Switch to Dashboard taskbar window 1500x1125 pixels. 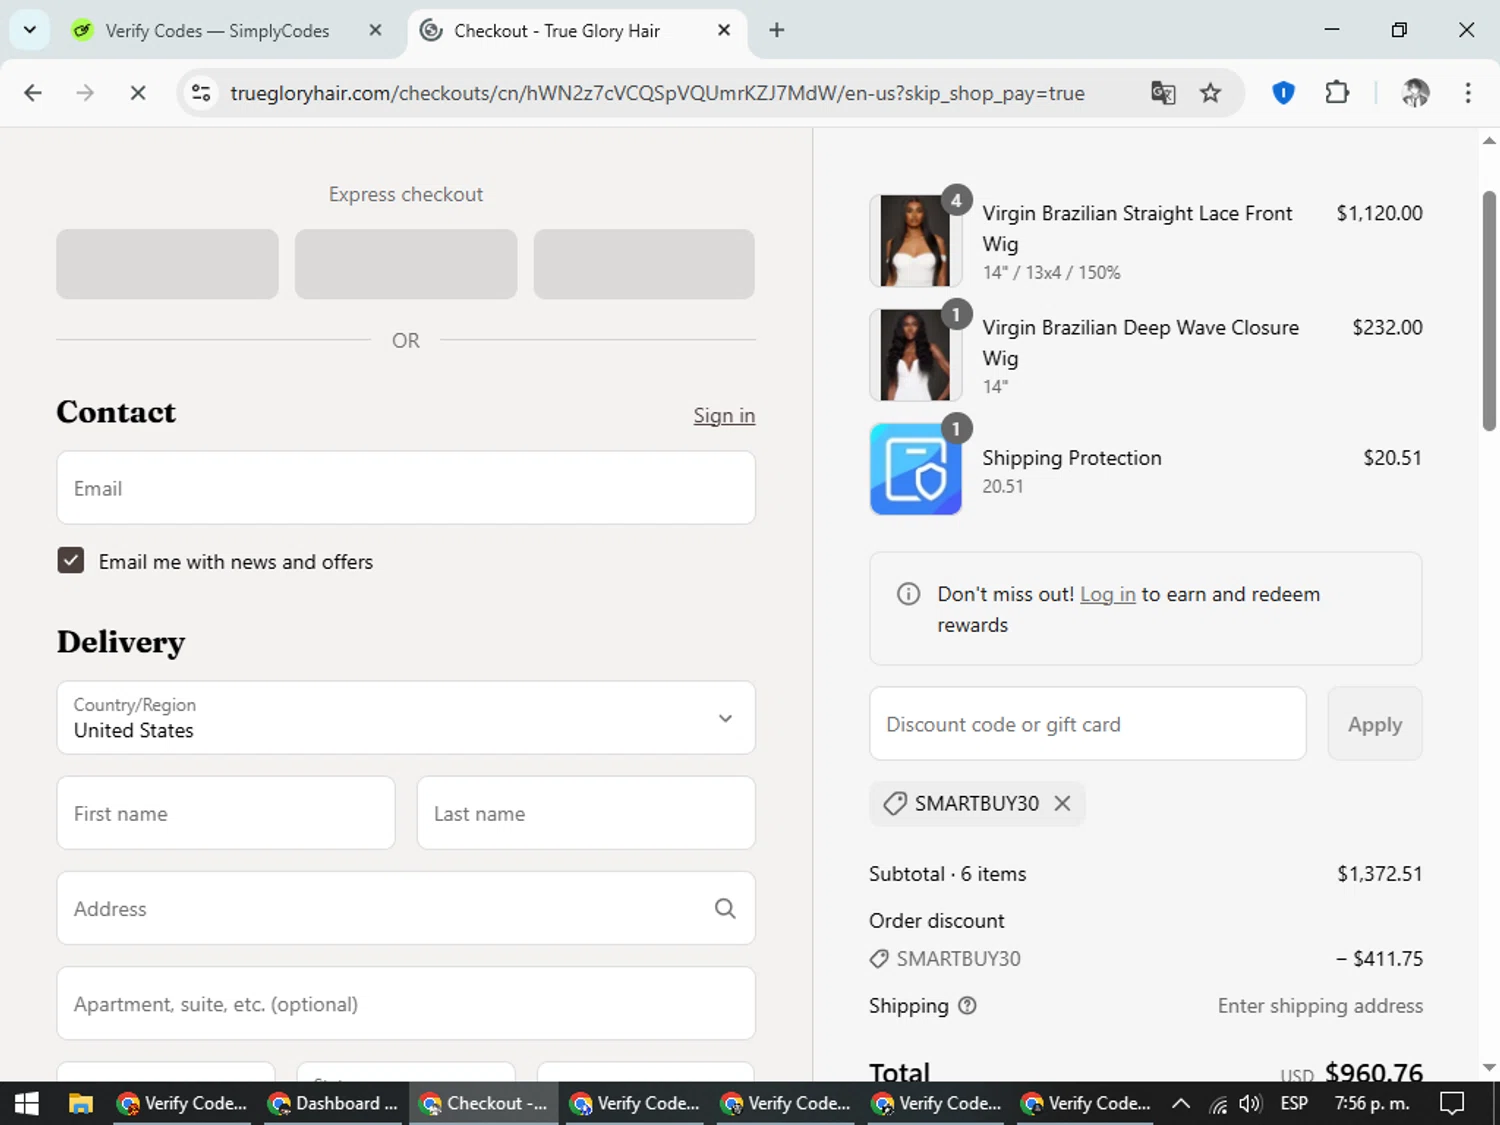click(334, 1103)
